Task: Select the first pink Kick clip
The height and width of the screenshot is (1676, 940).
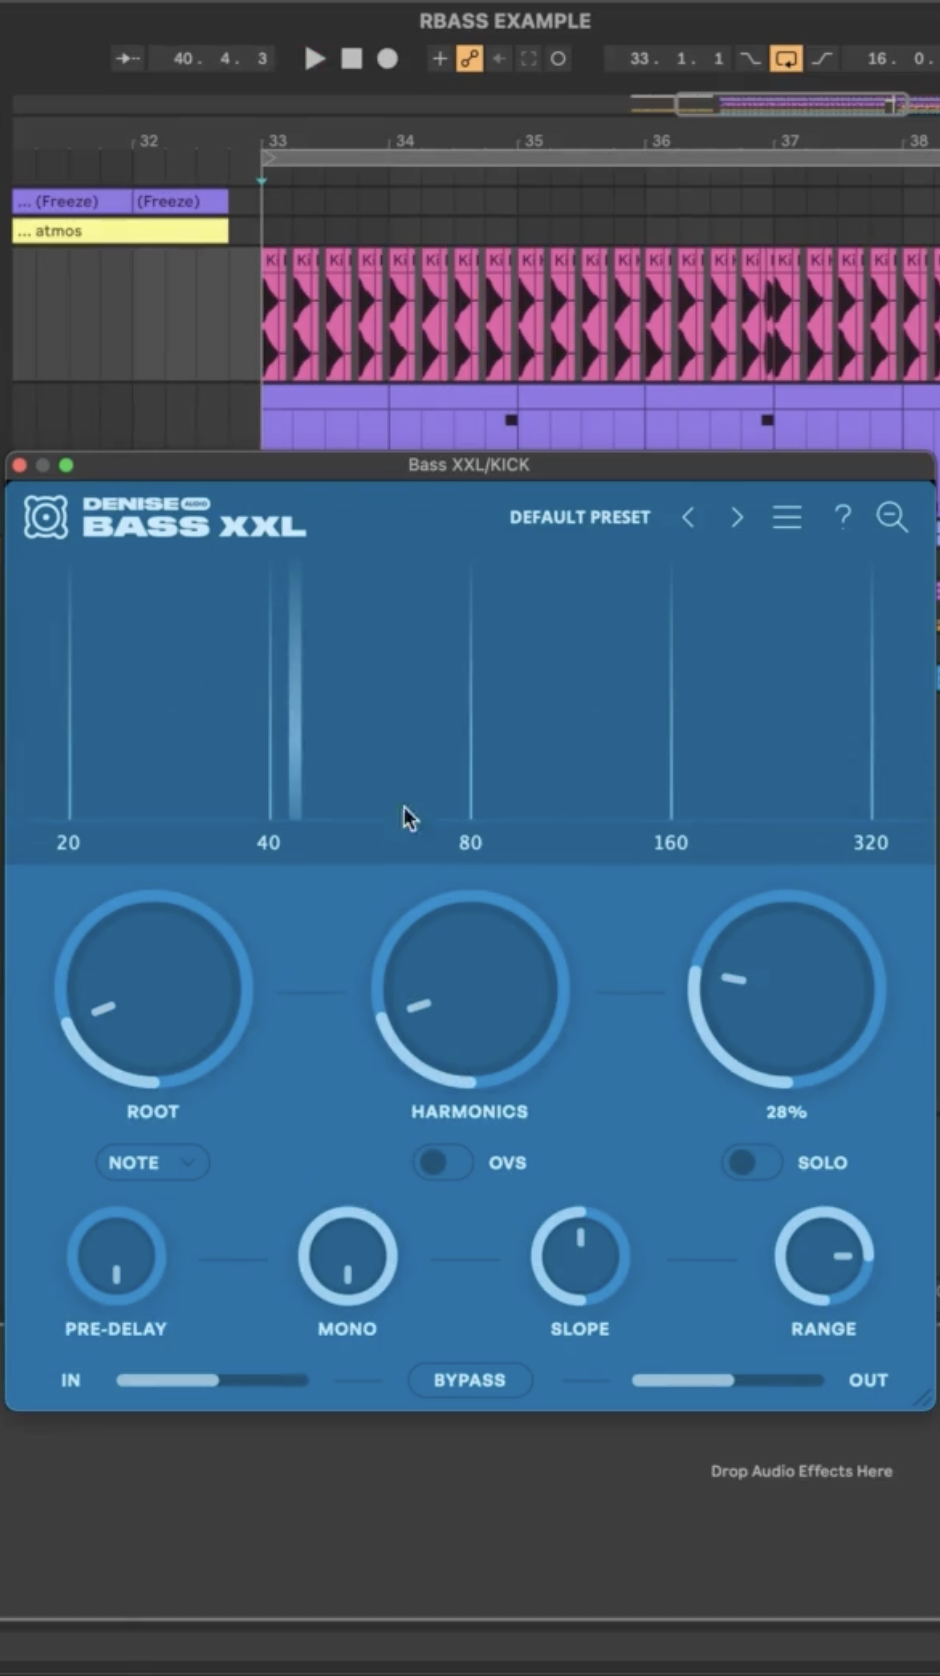Action: [274, 314]
